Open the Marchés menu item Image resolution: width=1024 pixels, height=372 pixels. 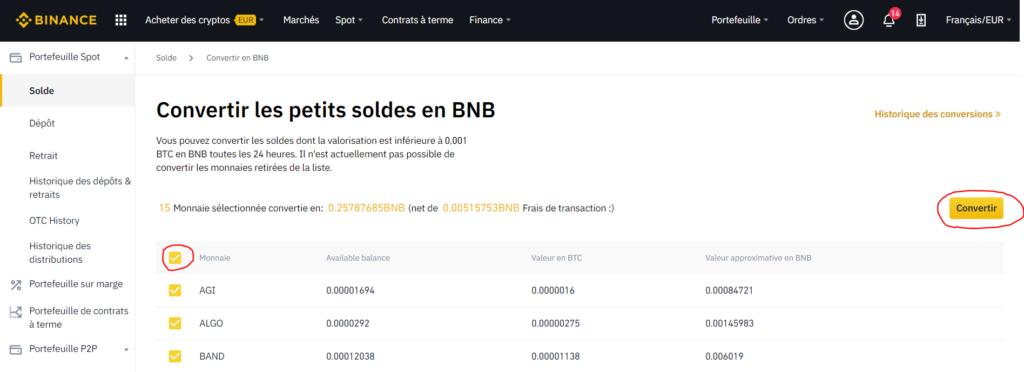coord(301,20)
